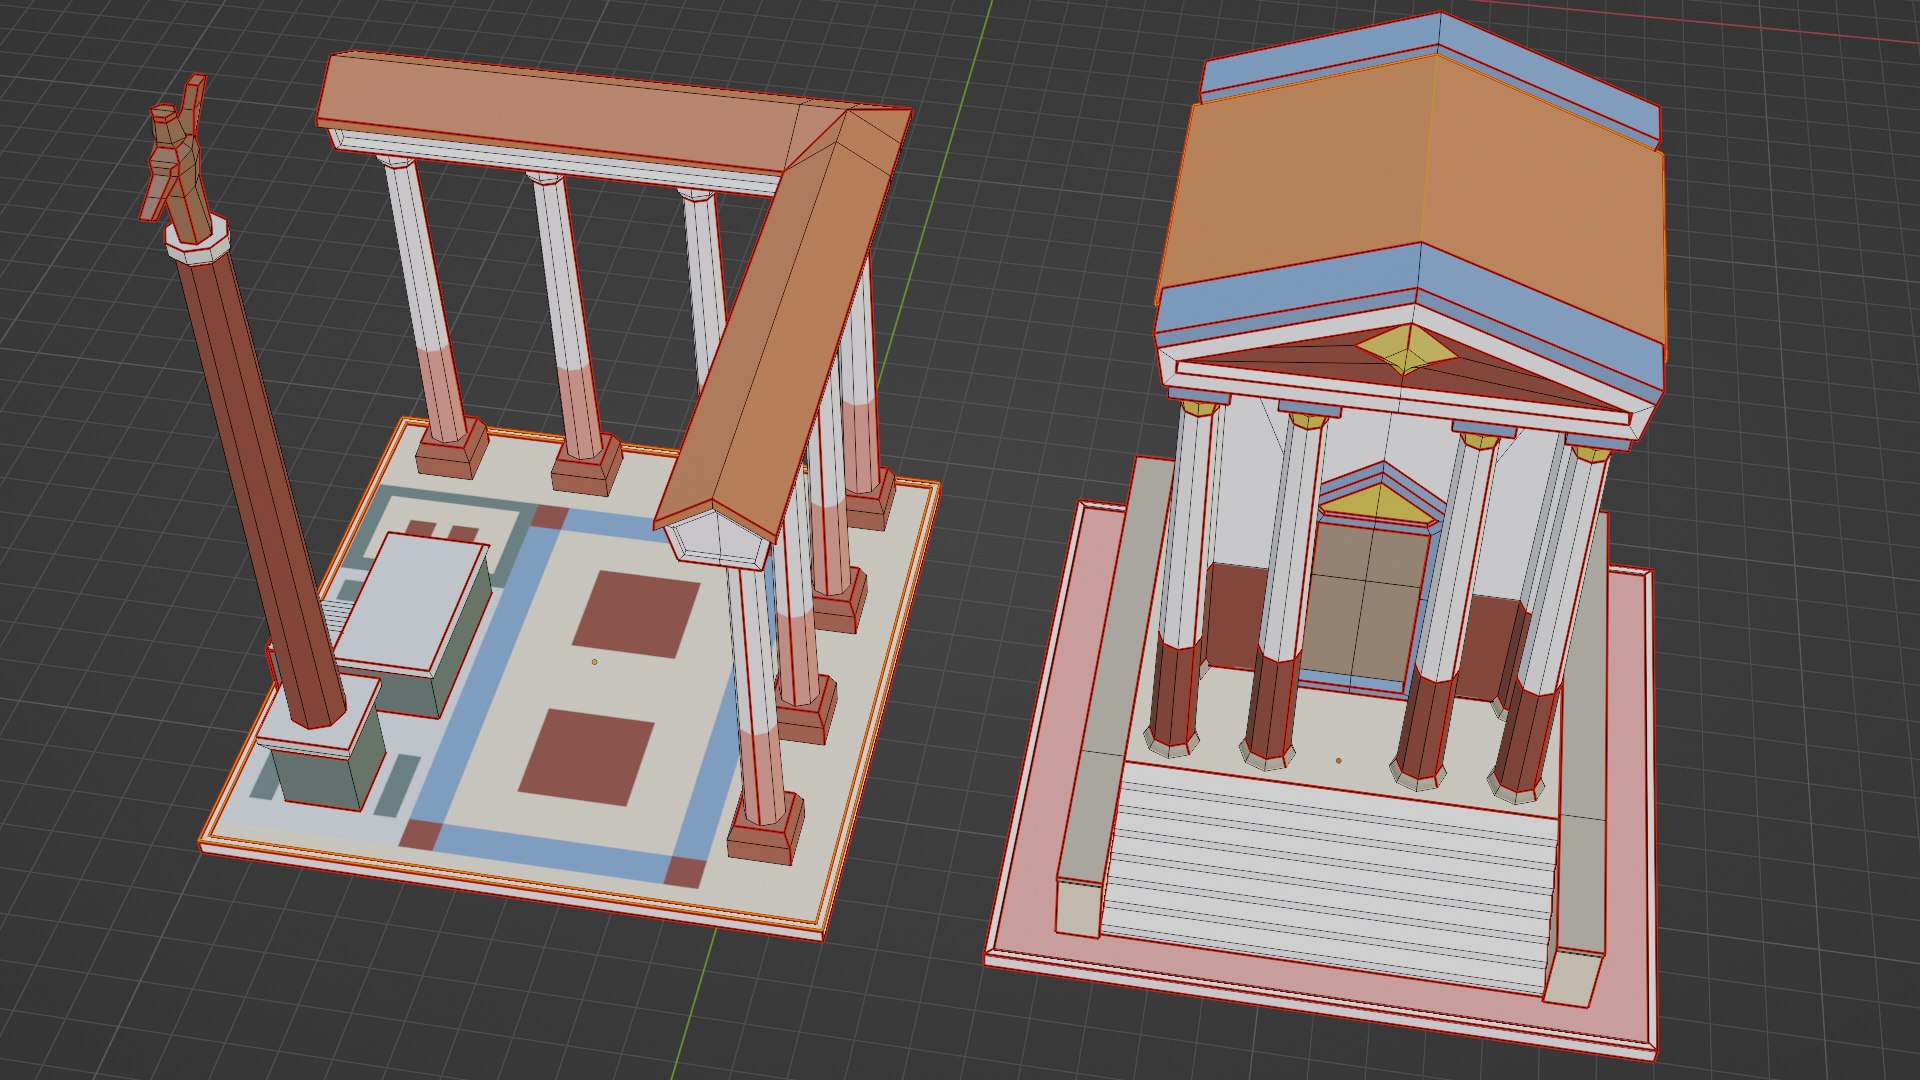
Task: Click the yellow diamond ornament on the pediment
Action: pyautogui.click(x=1405, y=348)
